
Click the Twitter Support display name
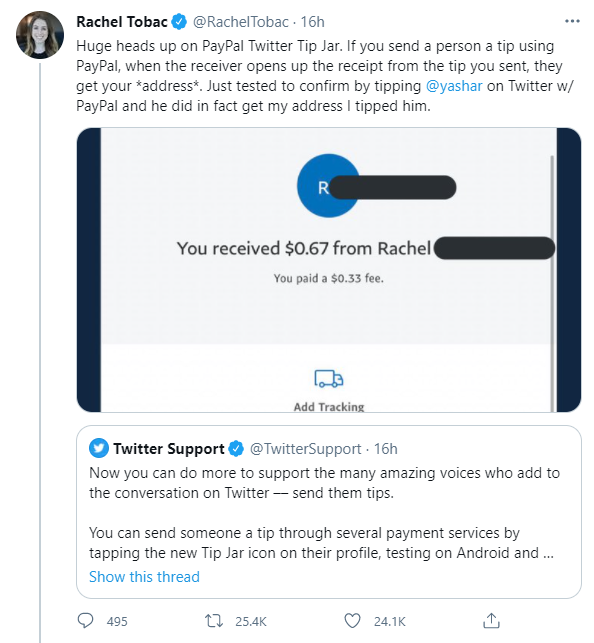tap(169, 449)
